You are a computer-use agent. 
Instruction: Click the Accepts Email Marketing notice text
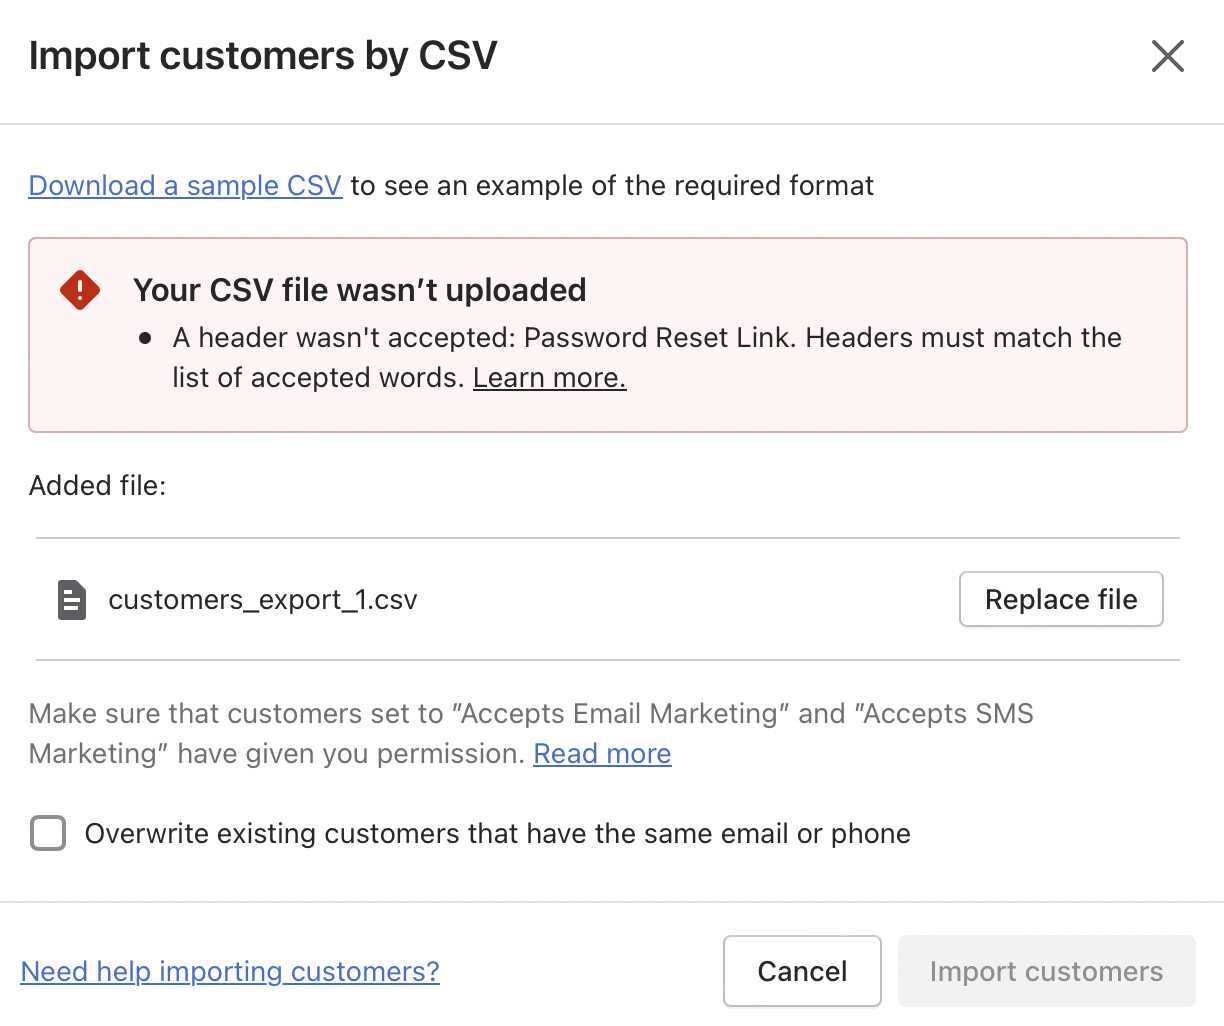click(530, 714)
